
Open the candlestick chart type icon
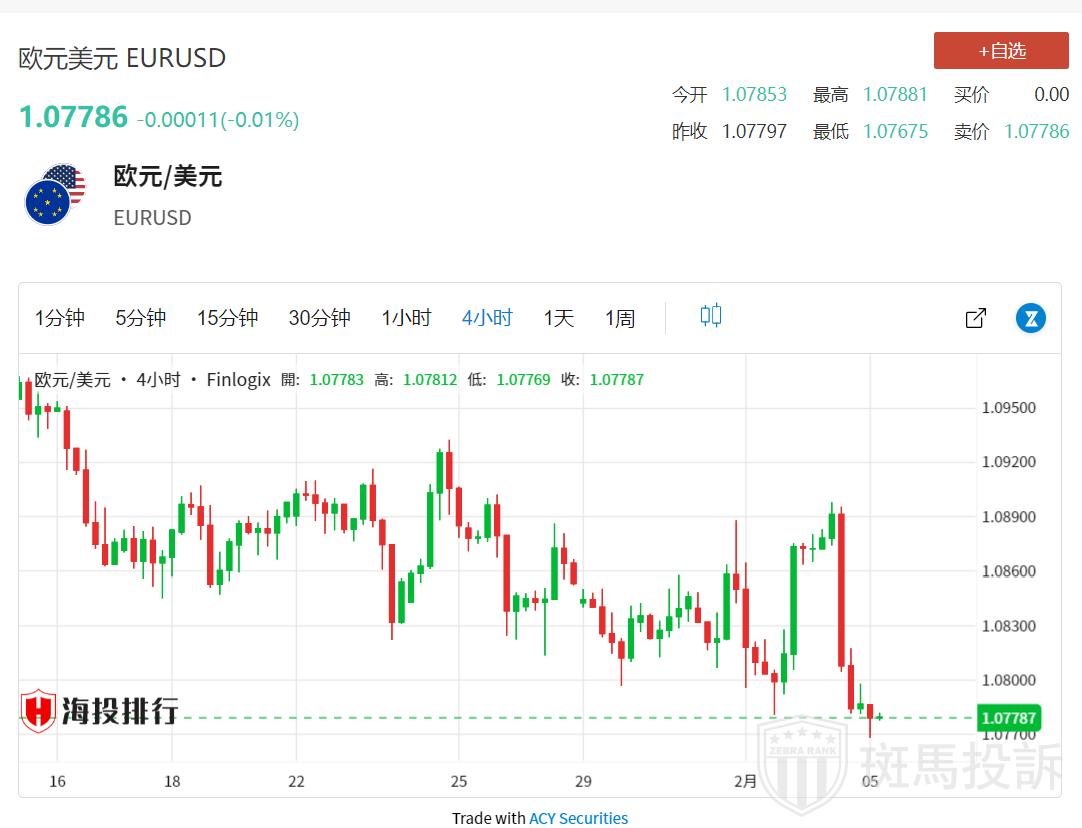coord(710,317)
